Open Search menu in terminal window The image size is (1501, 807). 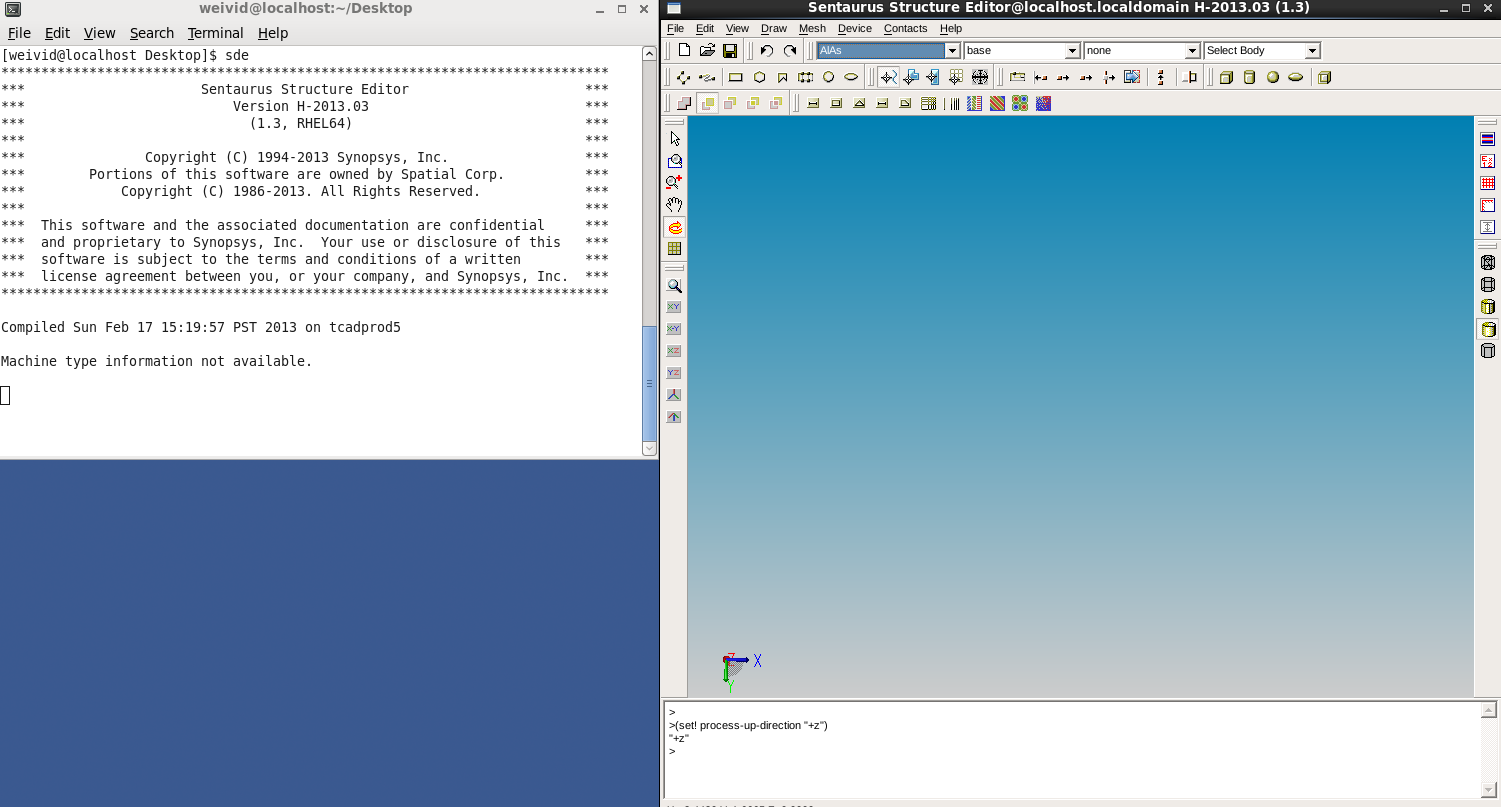pos(152,33)
